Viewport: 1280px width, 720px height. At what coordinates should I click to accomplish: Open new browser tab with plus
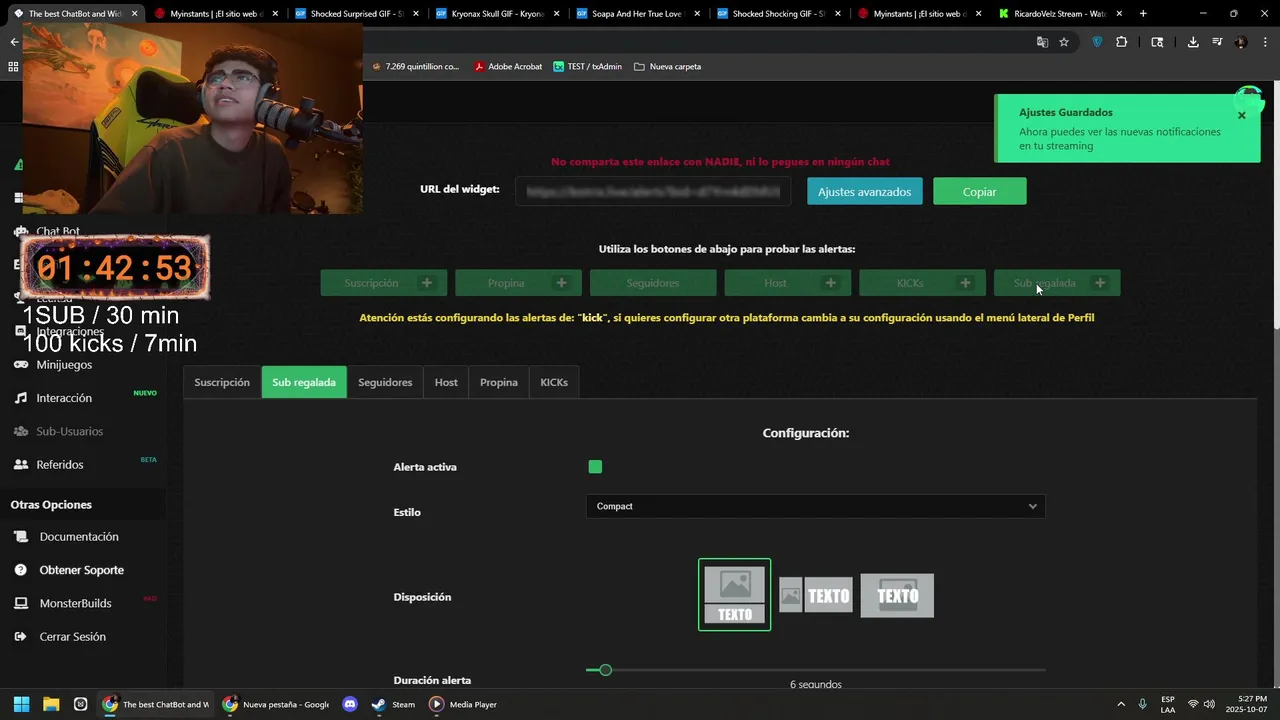coord(1143,14)
